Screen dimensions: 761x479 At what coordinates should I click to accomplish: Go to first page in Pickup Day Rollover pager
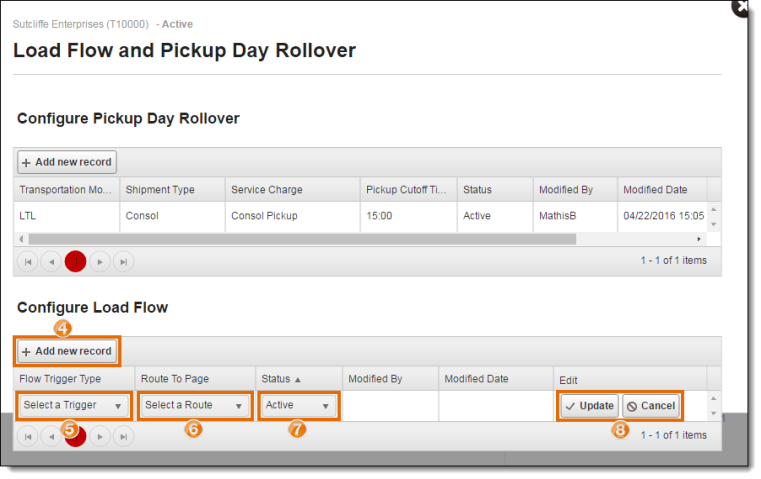[27, 261]
